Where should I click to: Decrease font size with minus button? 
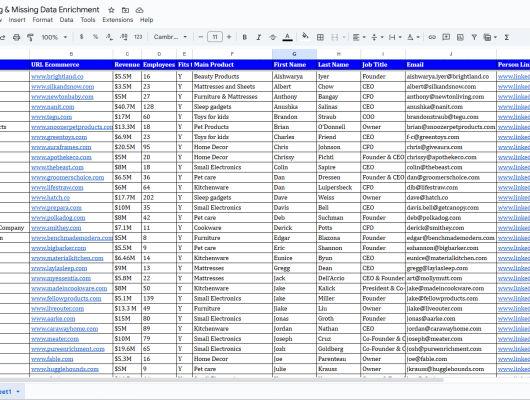201,37
